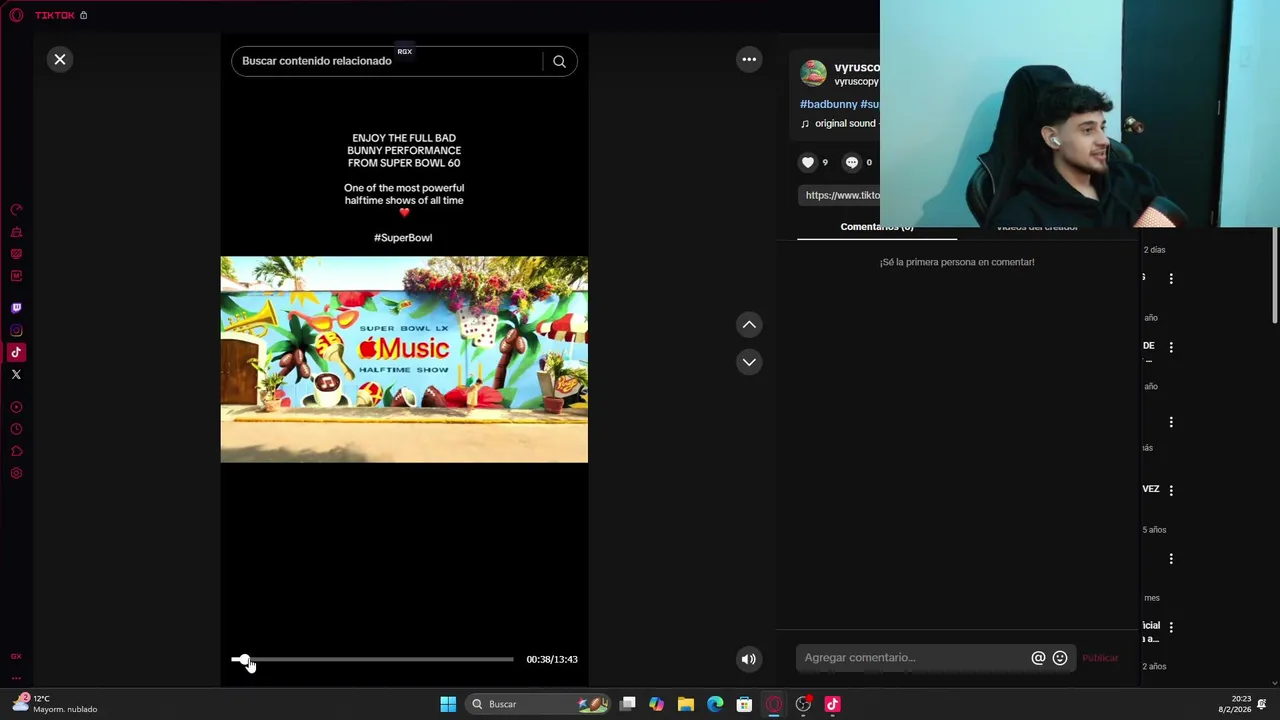Open Opera GX menu logo icon
Screen dimensions: 1280x720
[x=16, y=15]
